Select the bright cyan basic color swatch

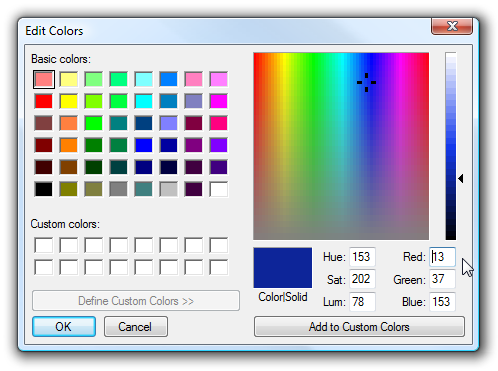point(144,101)
